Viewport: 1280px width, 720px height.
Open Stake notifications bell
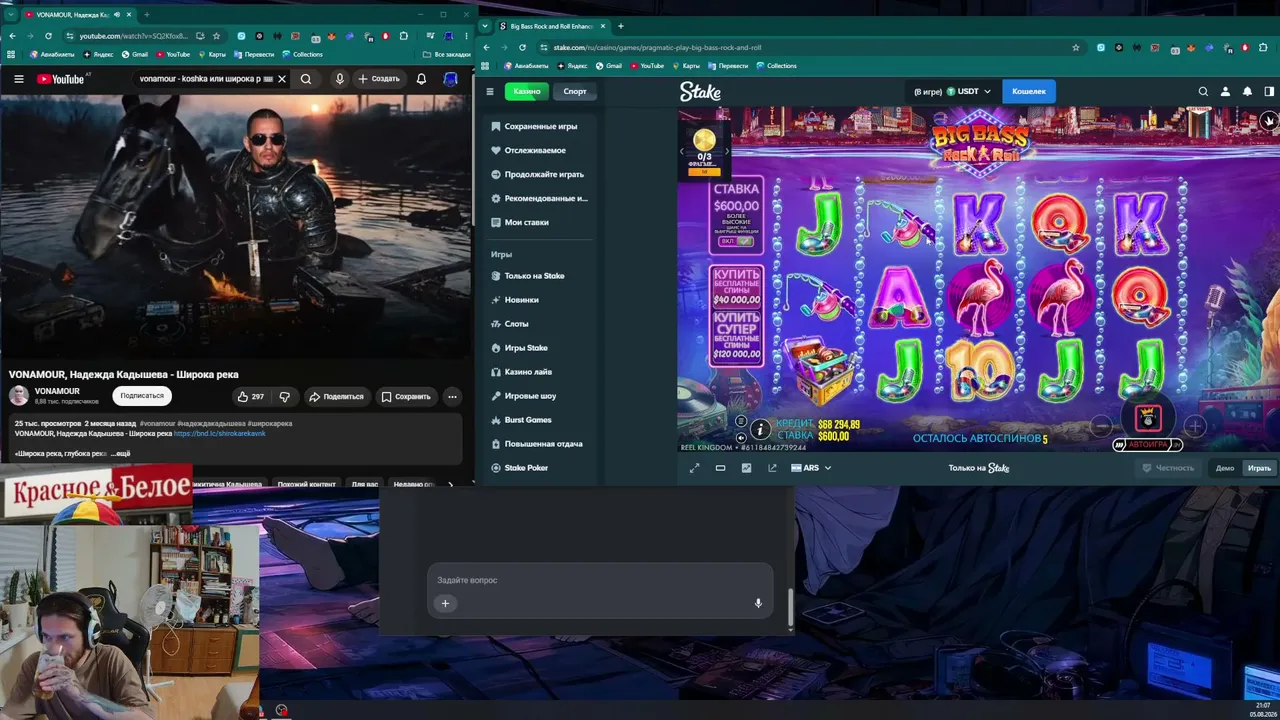coord(1247,91)
